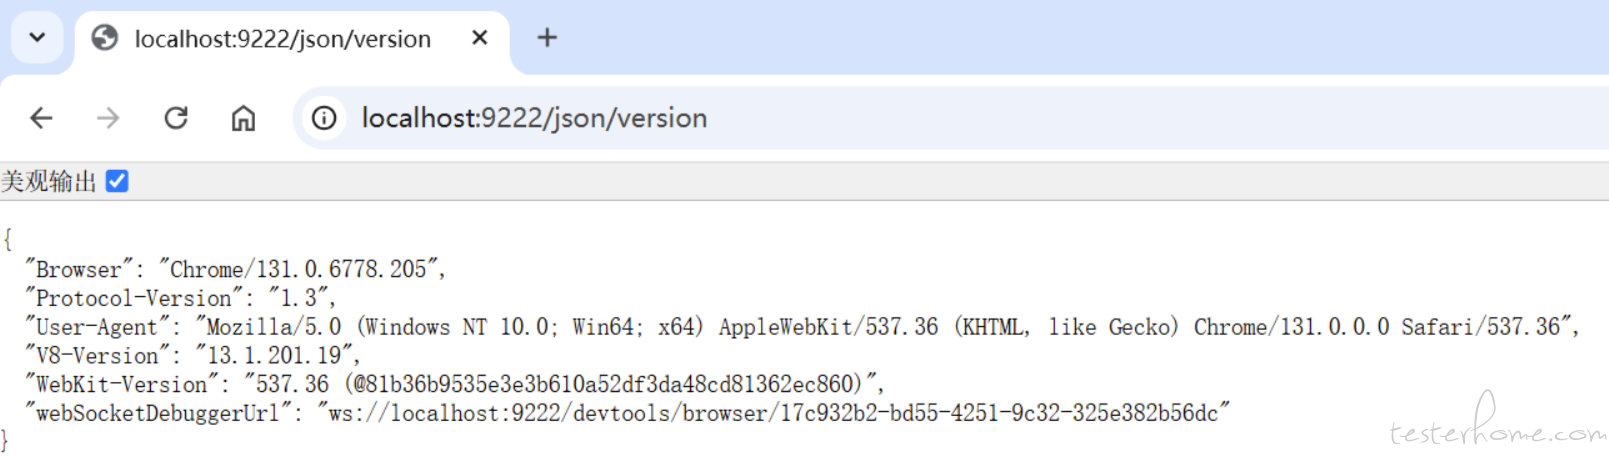Uncheck the 美观输出 pretty-print checkbox
The width and height of the screenshot is (1609, 466).
tap(117, 181)
